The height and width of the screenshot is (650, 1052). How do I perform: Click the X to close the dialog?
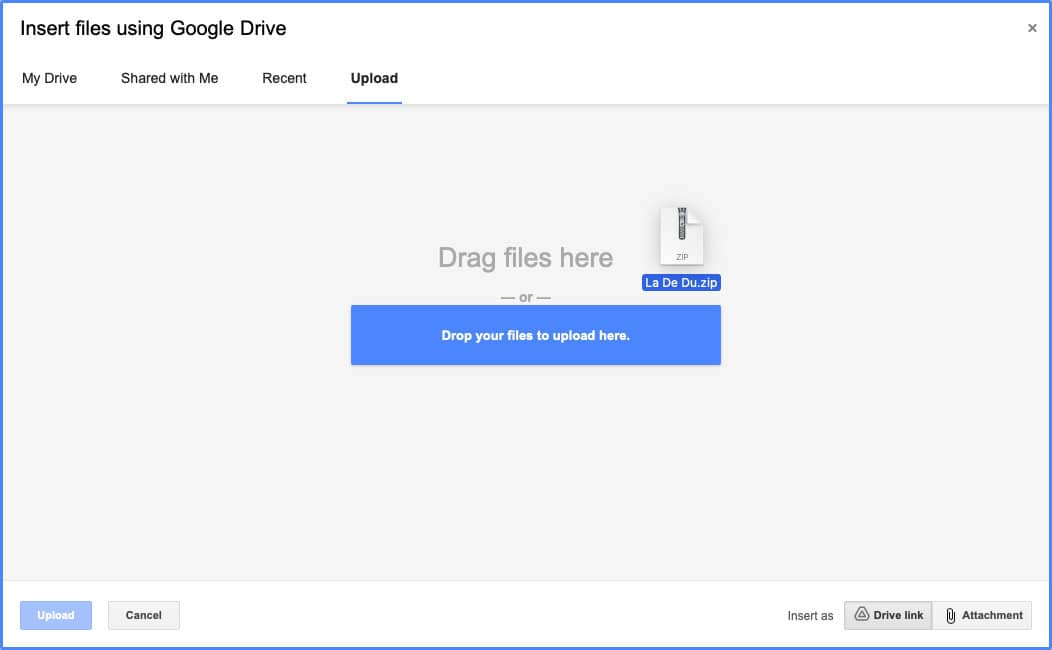coord(1032,28)
